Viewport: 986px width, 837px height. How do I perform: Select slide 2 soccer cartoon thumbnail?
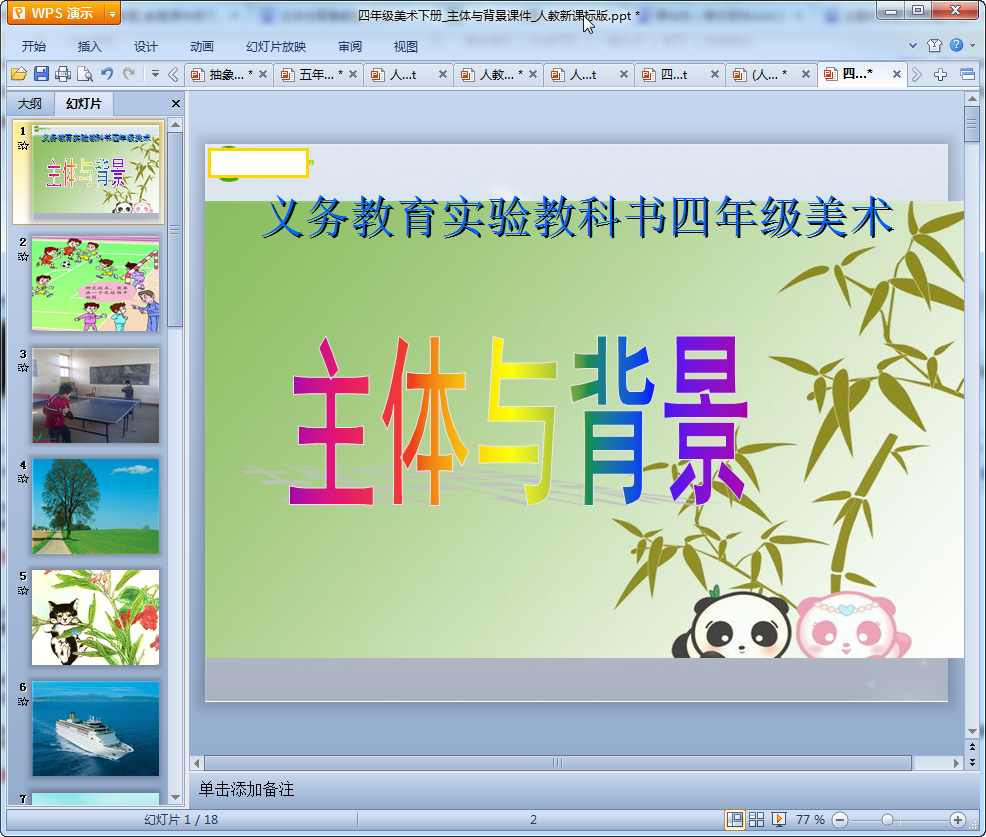point(96,284)
